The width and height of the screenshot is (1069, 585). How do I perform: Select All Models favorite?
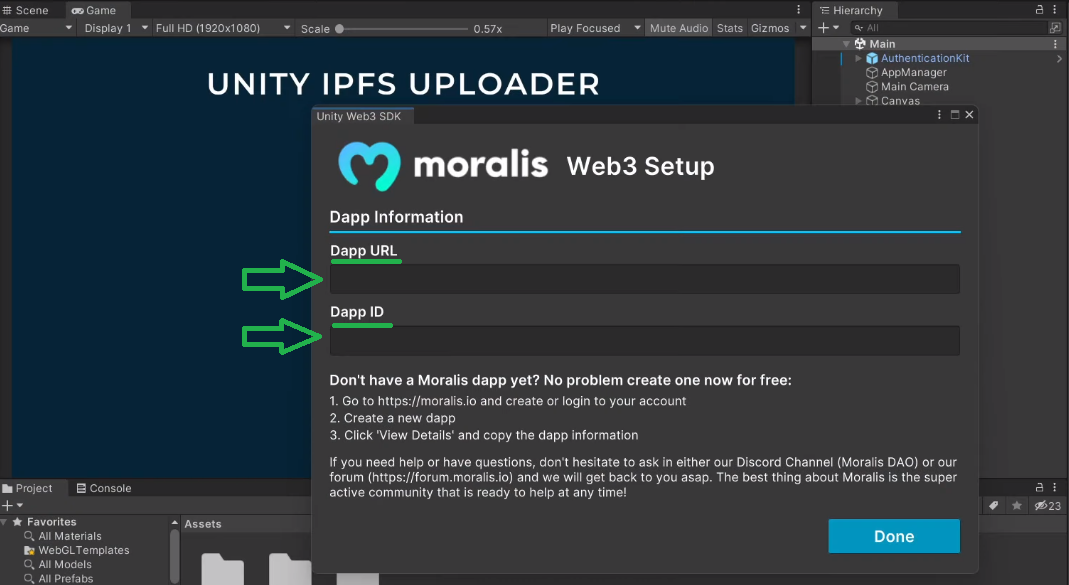(x=65, y=565)
